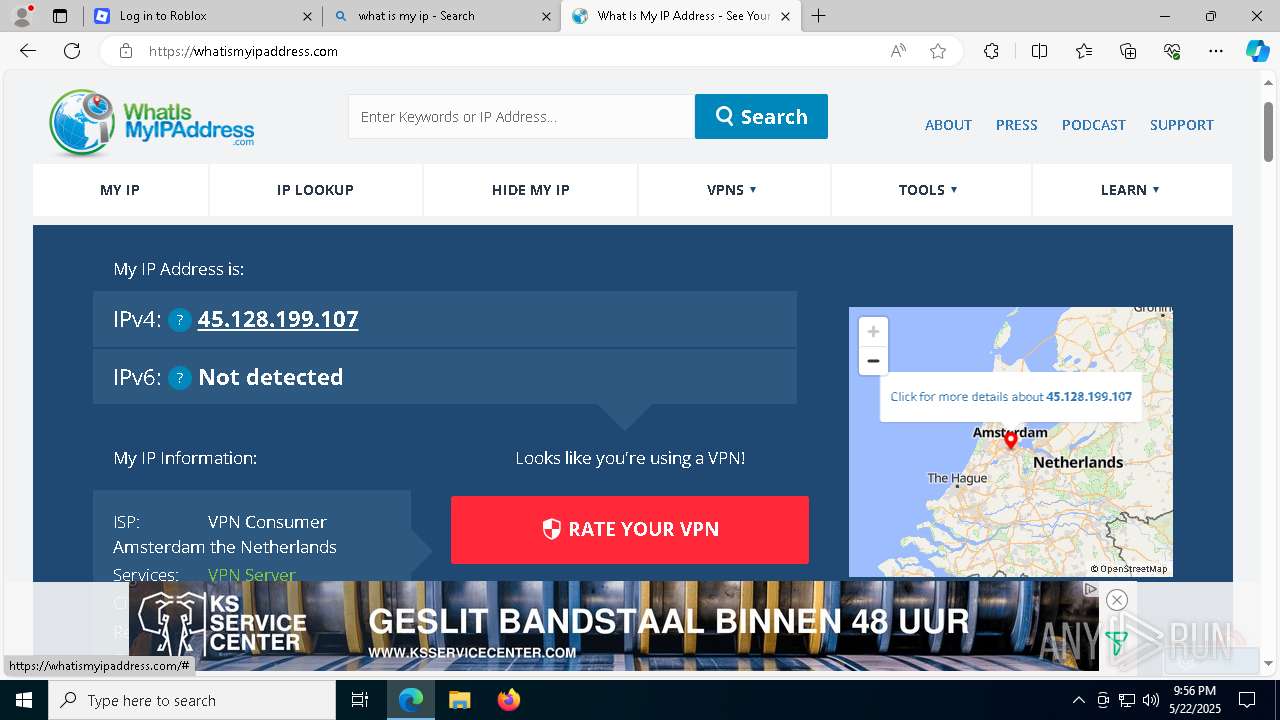Open Task View on the taskbar
The width and height of the screenshot is (1280, 720).
pos(360,700)
